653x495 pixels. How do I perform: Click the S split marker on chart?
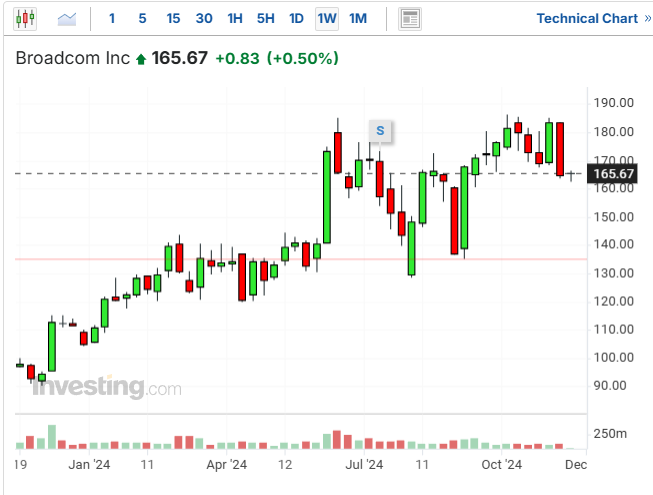(380, 131)
